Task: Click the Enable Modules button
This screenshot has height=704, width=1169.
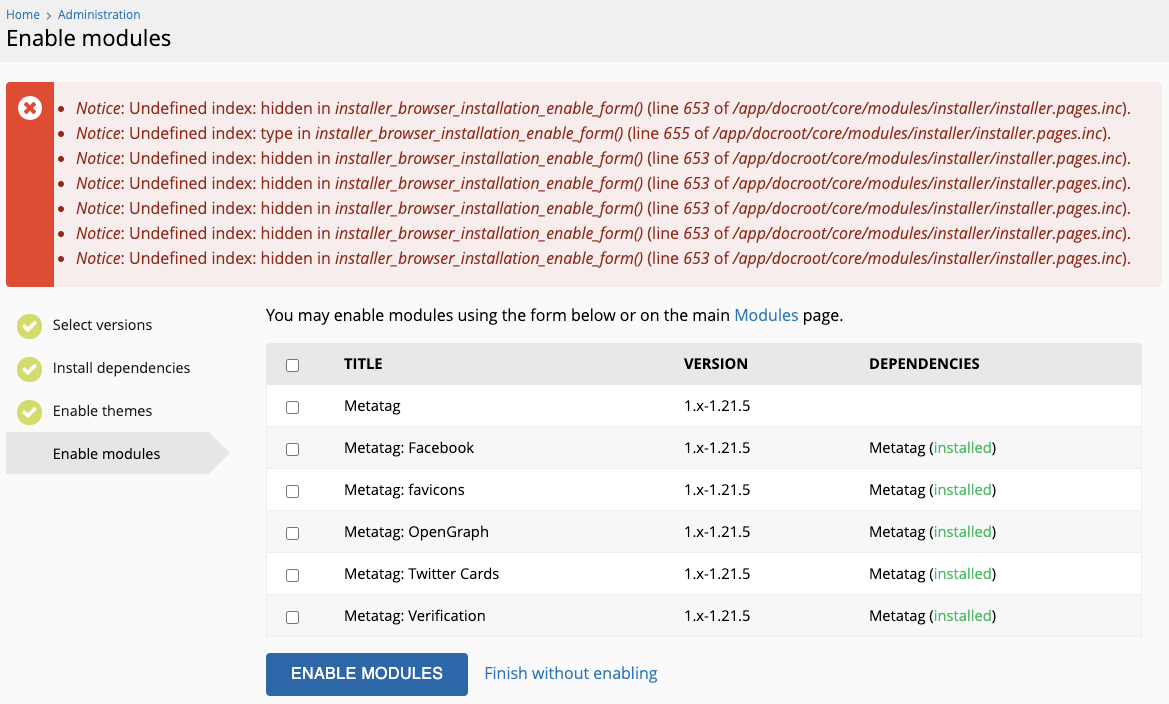Action: [367, 674]
